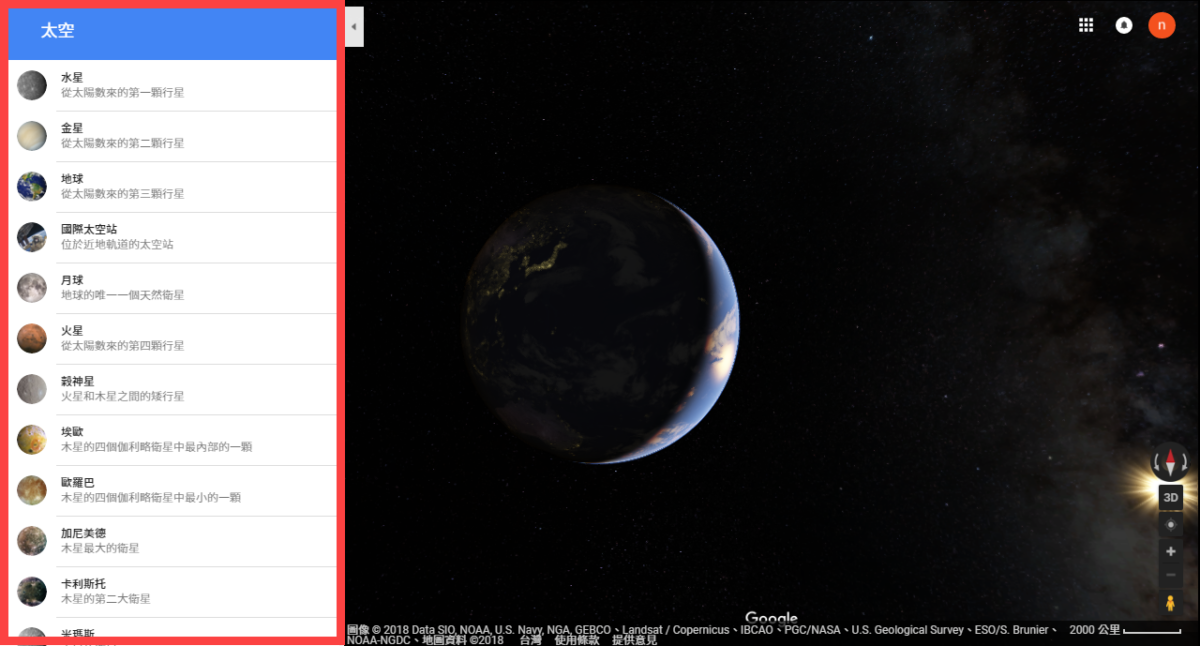Select 金星 in the space list
Screen dimensions: 1200x646
[172, 136]
